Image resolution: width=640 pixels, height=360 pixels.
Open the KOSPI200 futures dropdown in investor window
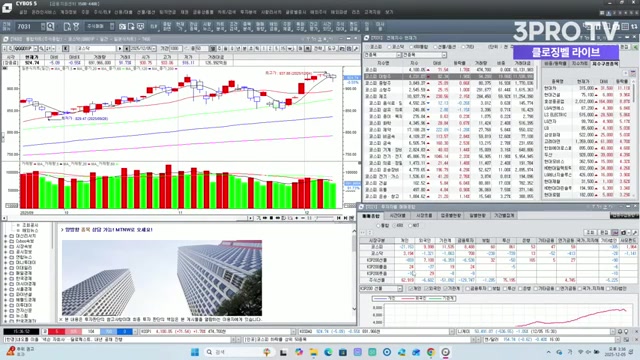tap(400, 289)
